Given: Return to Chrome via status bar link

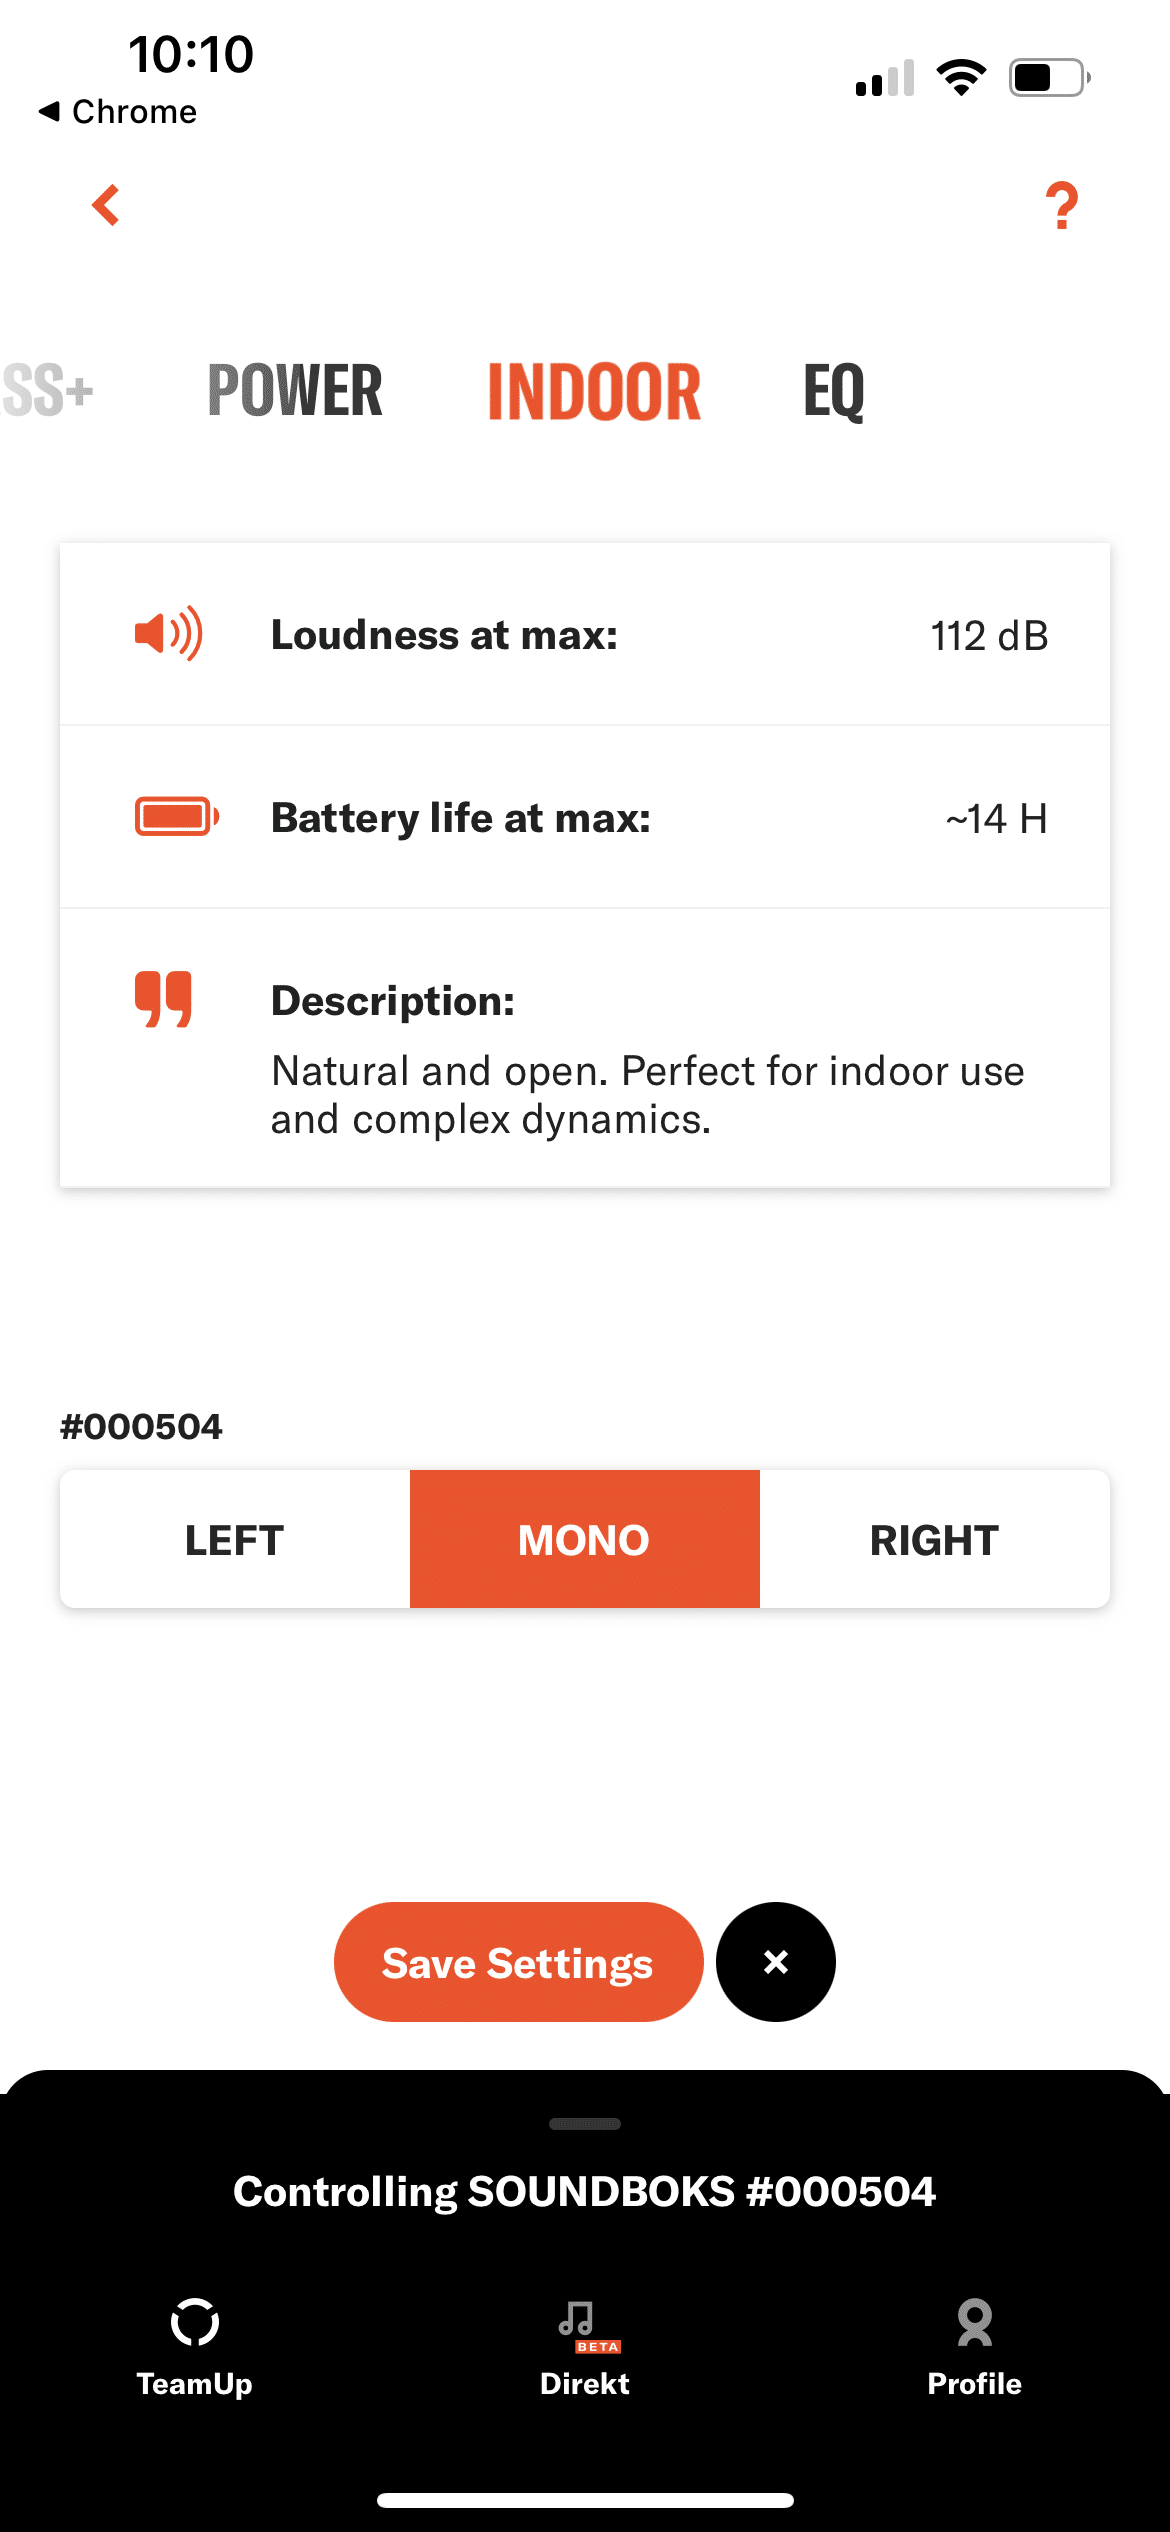Looking at the screenshot, I should (x=118, y=111).
